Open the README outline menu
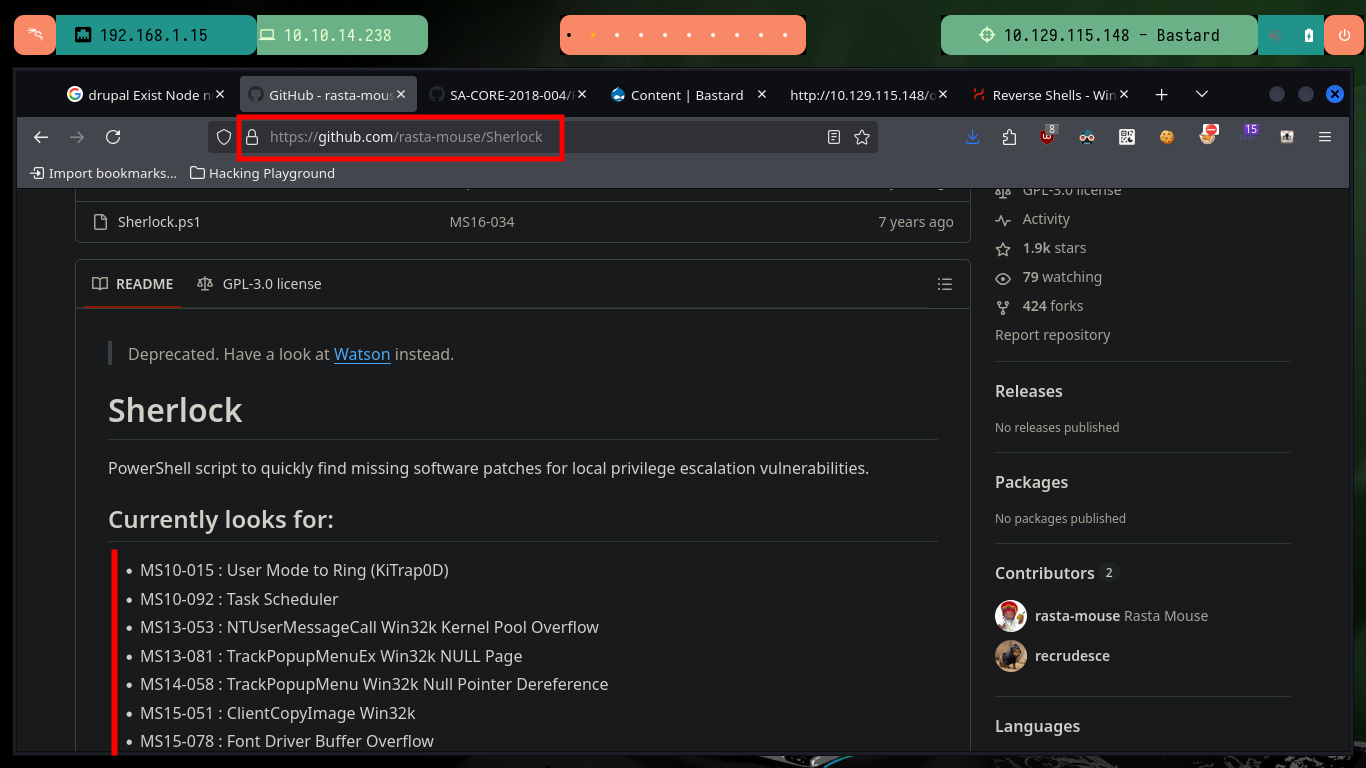The width and height of the screenshot is (1366, 768). click(944, 284)
